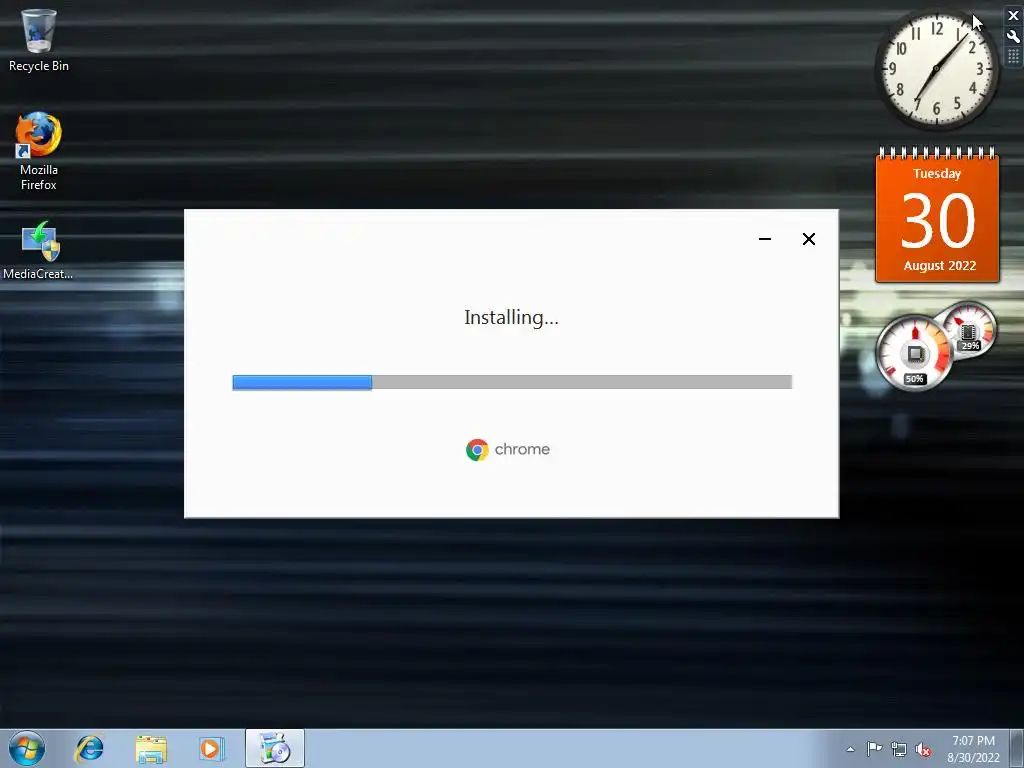Screen dimensions: 1024x768
Task: Open Windows Media Player from taskbar
Action: pyautogui.click(x=212, y=748)
